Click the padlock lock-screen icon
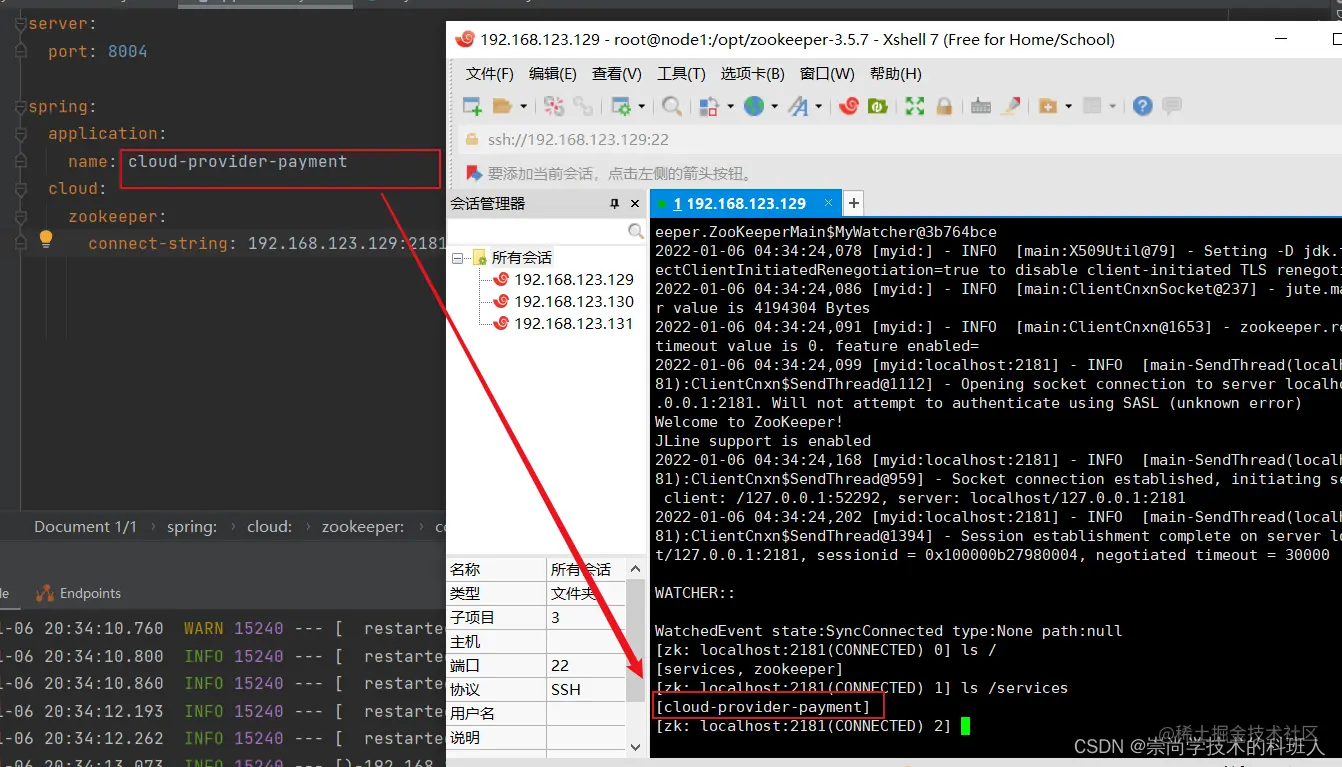Image resolution: width=1342 pixels, height=767 pixels. coord(943,106)
